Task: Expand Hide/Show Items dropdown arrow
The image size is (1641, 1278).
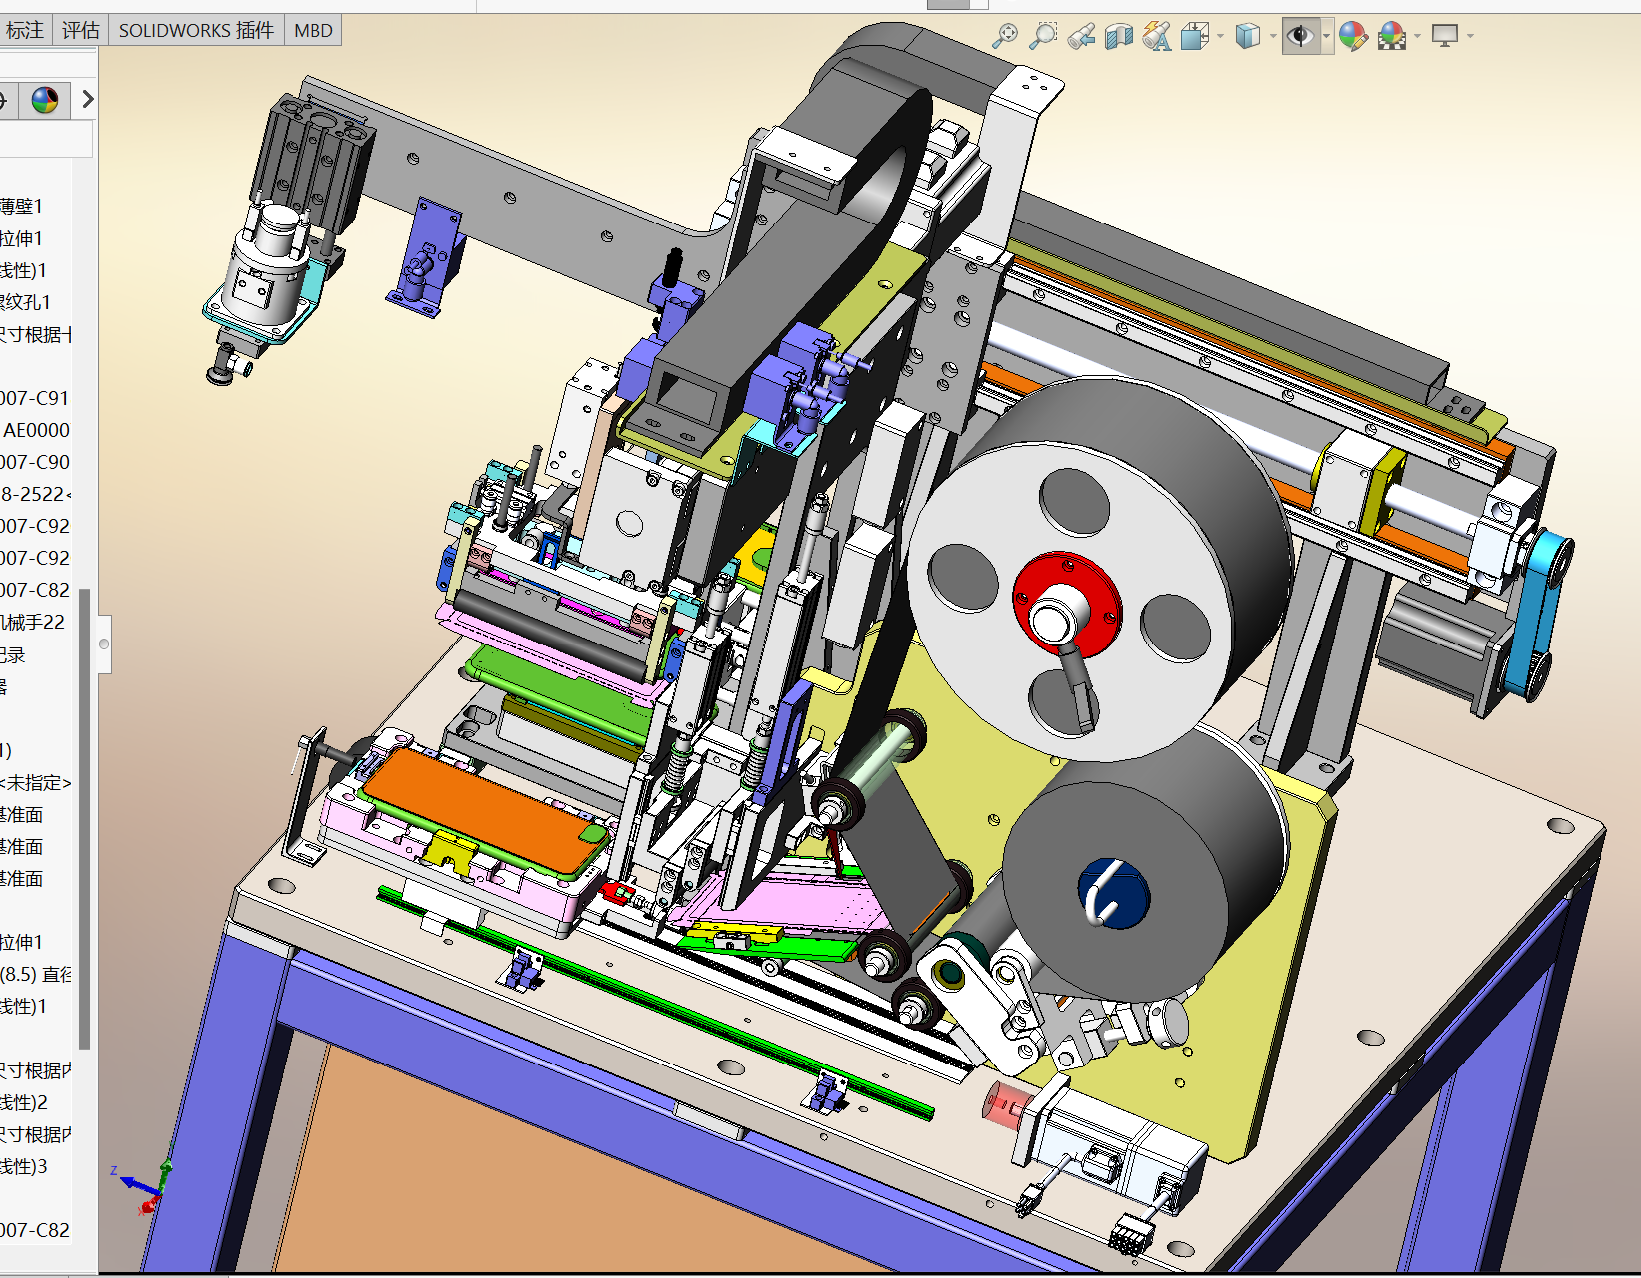Action: click(1326, 37)
